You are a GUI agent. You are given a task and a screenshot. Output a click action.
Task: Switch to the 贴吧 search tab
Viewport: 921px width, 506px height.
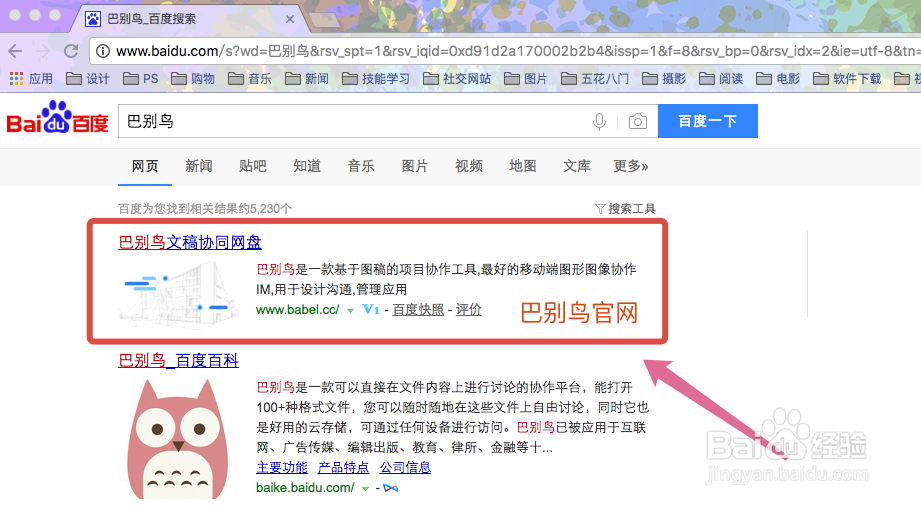tap(253, 166)
